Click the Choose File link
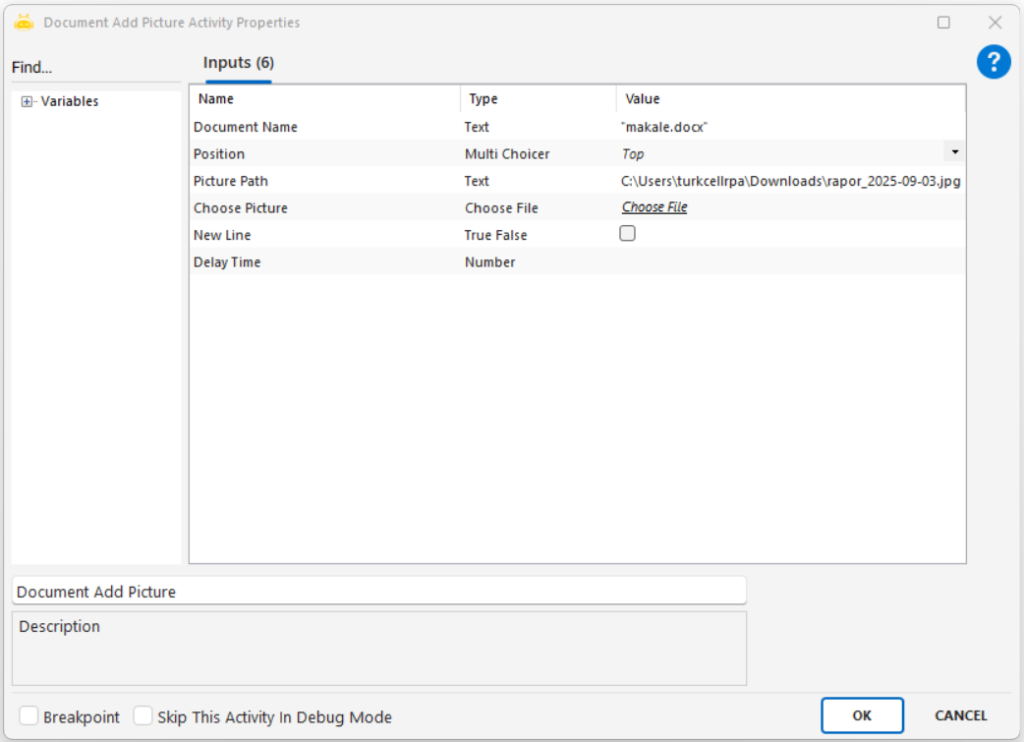This screenshot has width=1024, height=742. tap(654, 208)
